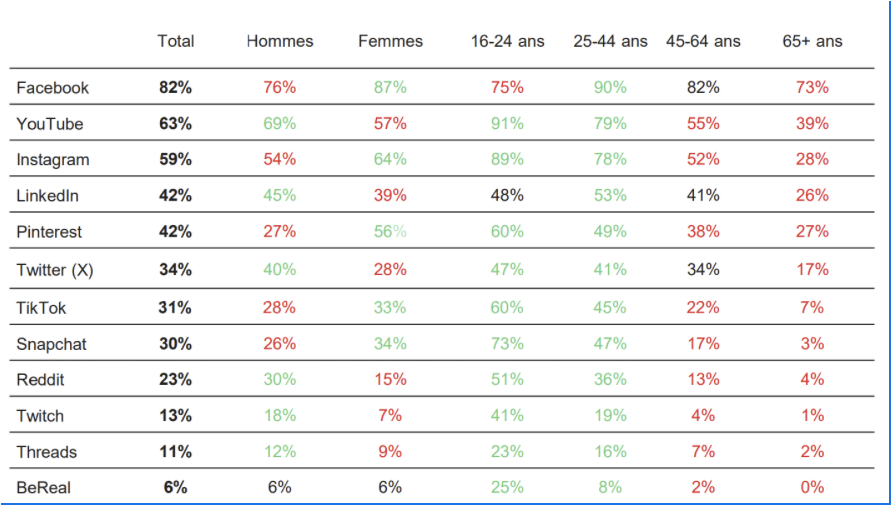The image size is (892, 506).
Task: Select the 16-24 ans column header
Action: tap(508, 41)
